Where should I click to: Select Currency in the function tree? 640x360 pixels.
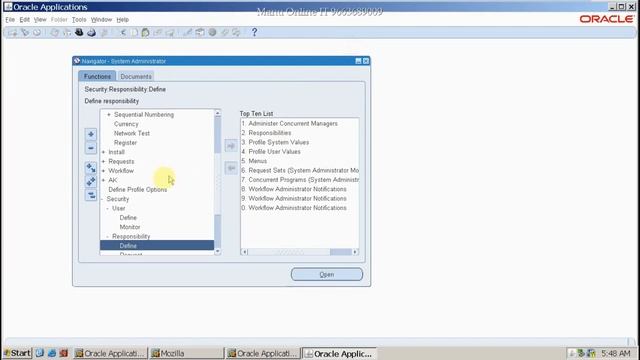[126, 124]
